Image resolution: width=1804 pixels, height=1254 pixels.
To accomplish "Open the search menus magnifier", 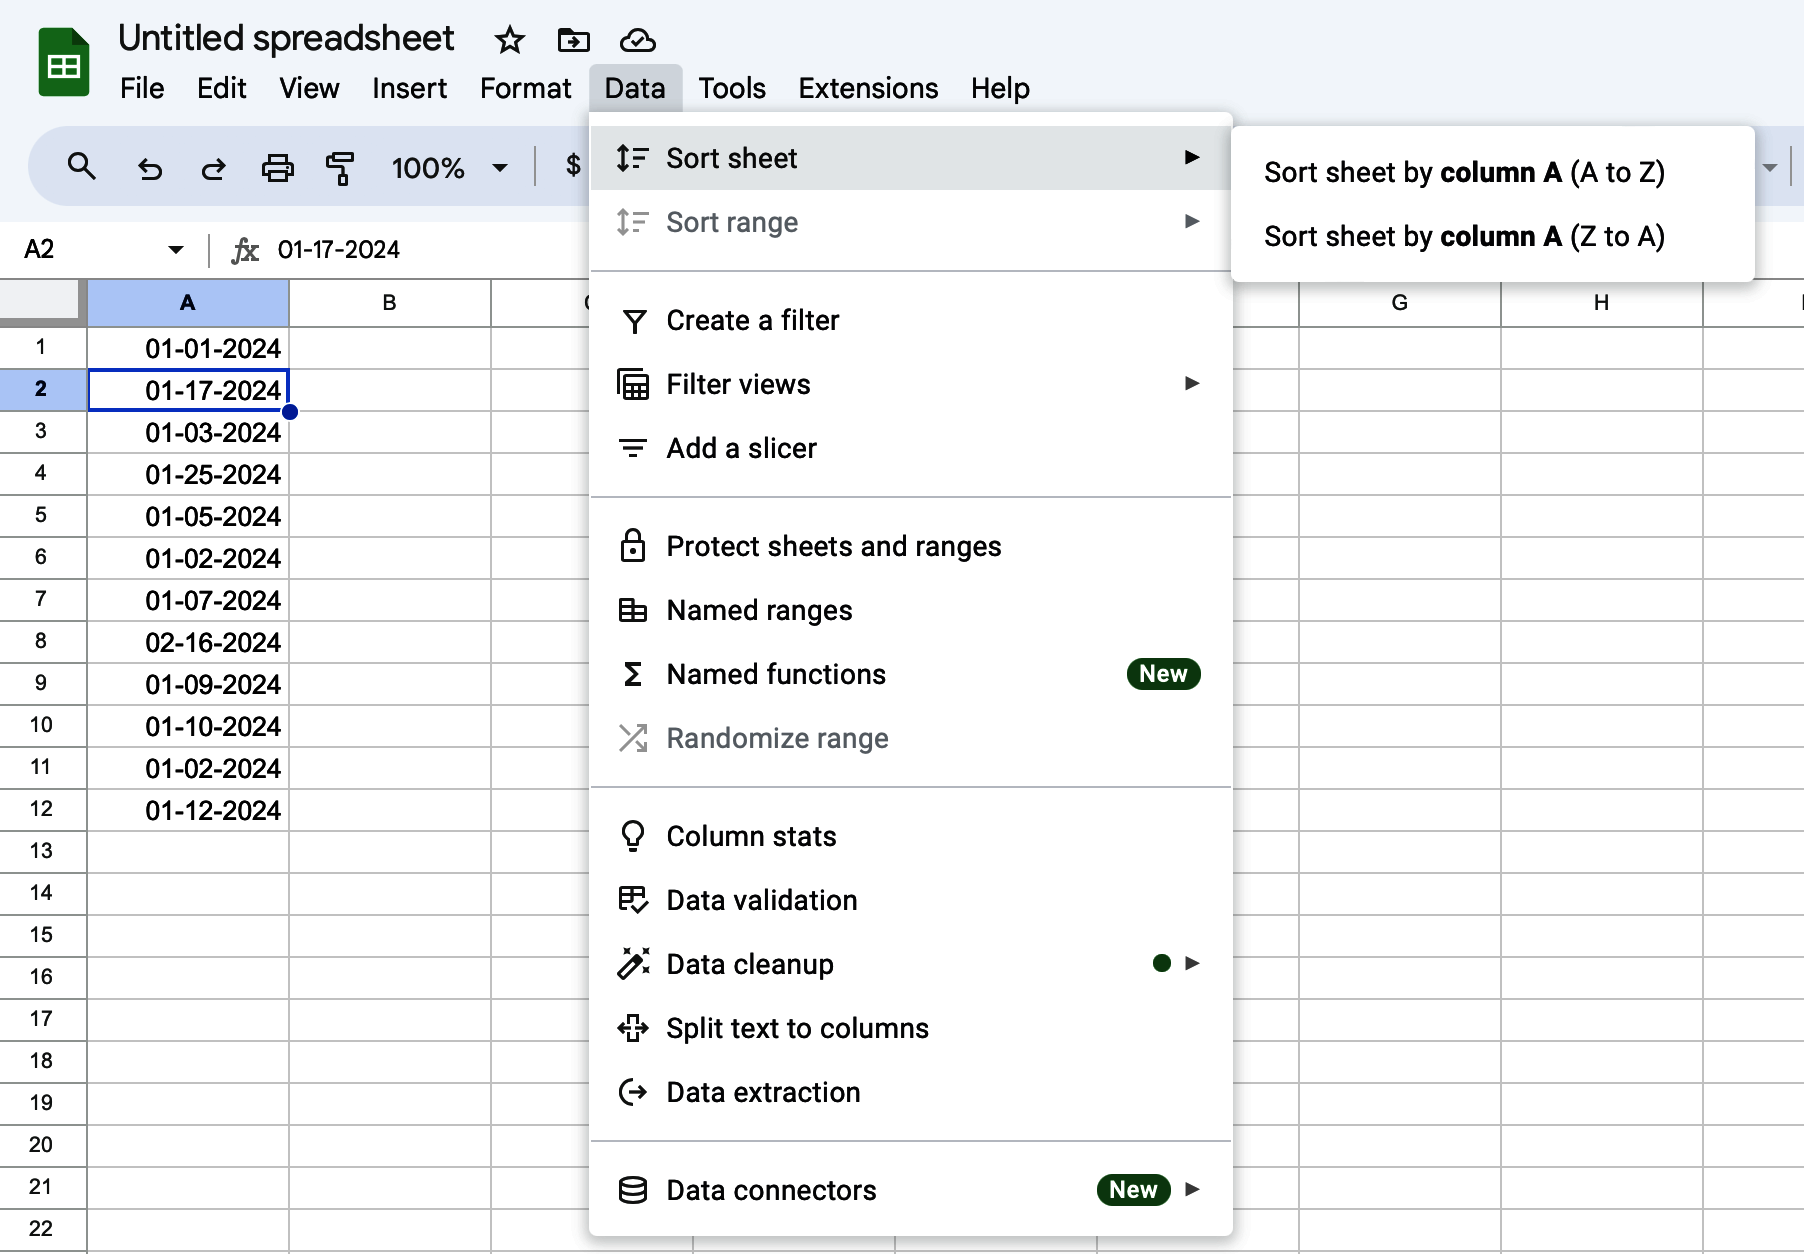I will tap(82, 167).
